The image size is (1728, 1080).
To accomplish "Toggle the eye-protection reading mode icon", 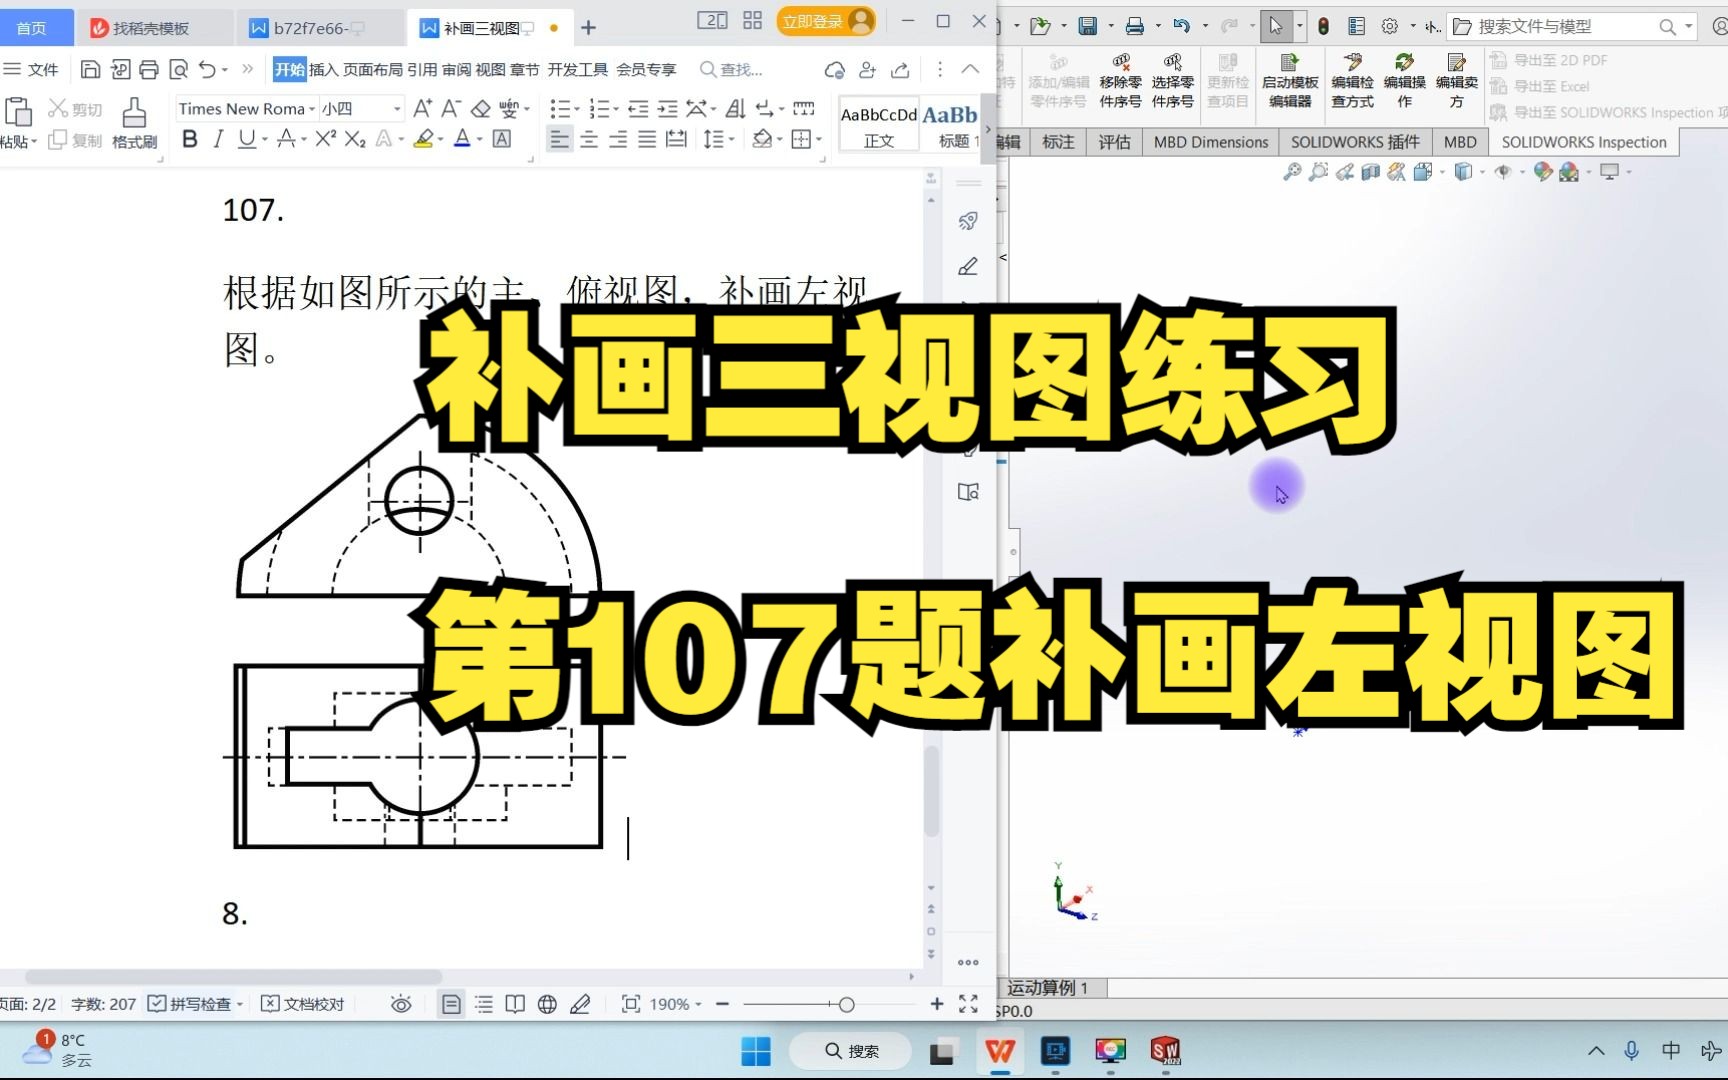I will click(x=401, y=1003).
